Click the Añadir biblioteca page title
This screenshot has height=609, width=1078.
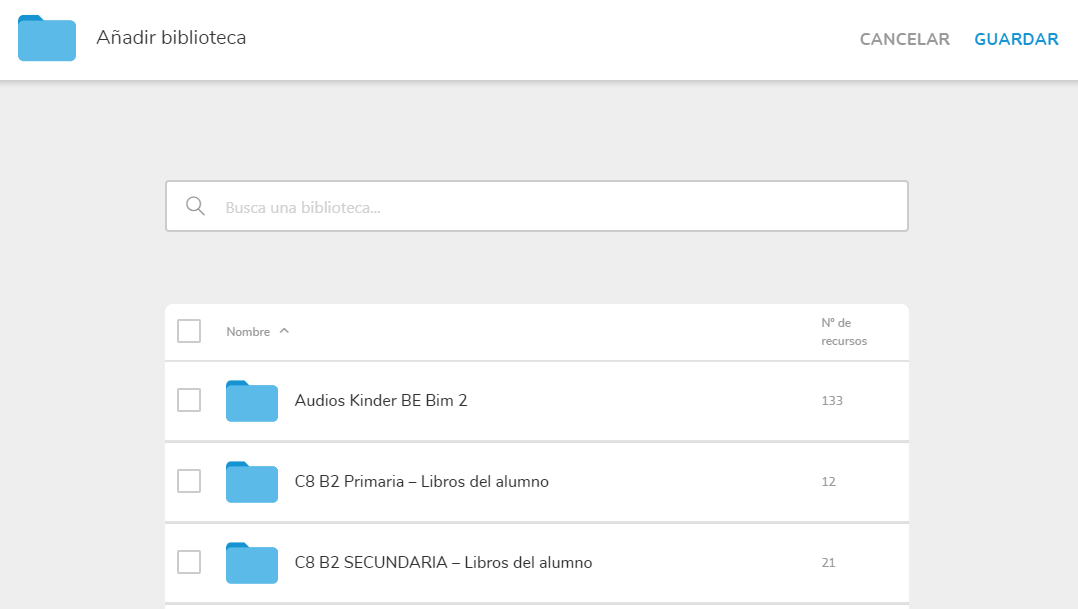pos(171,38)
